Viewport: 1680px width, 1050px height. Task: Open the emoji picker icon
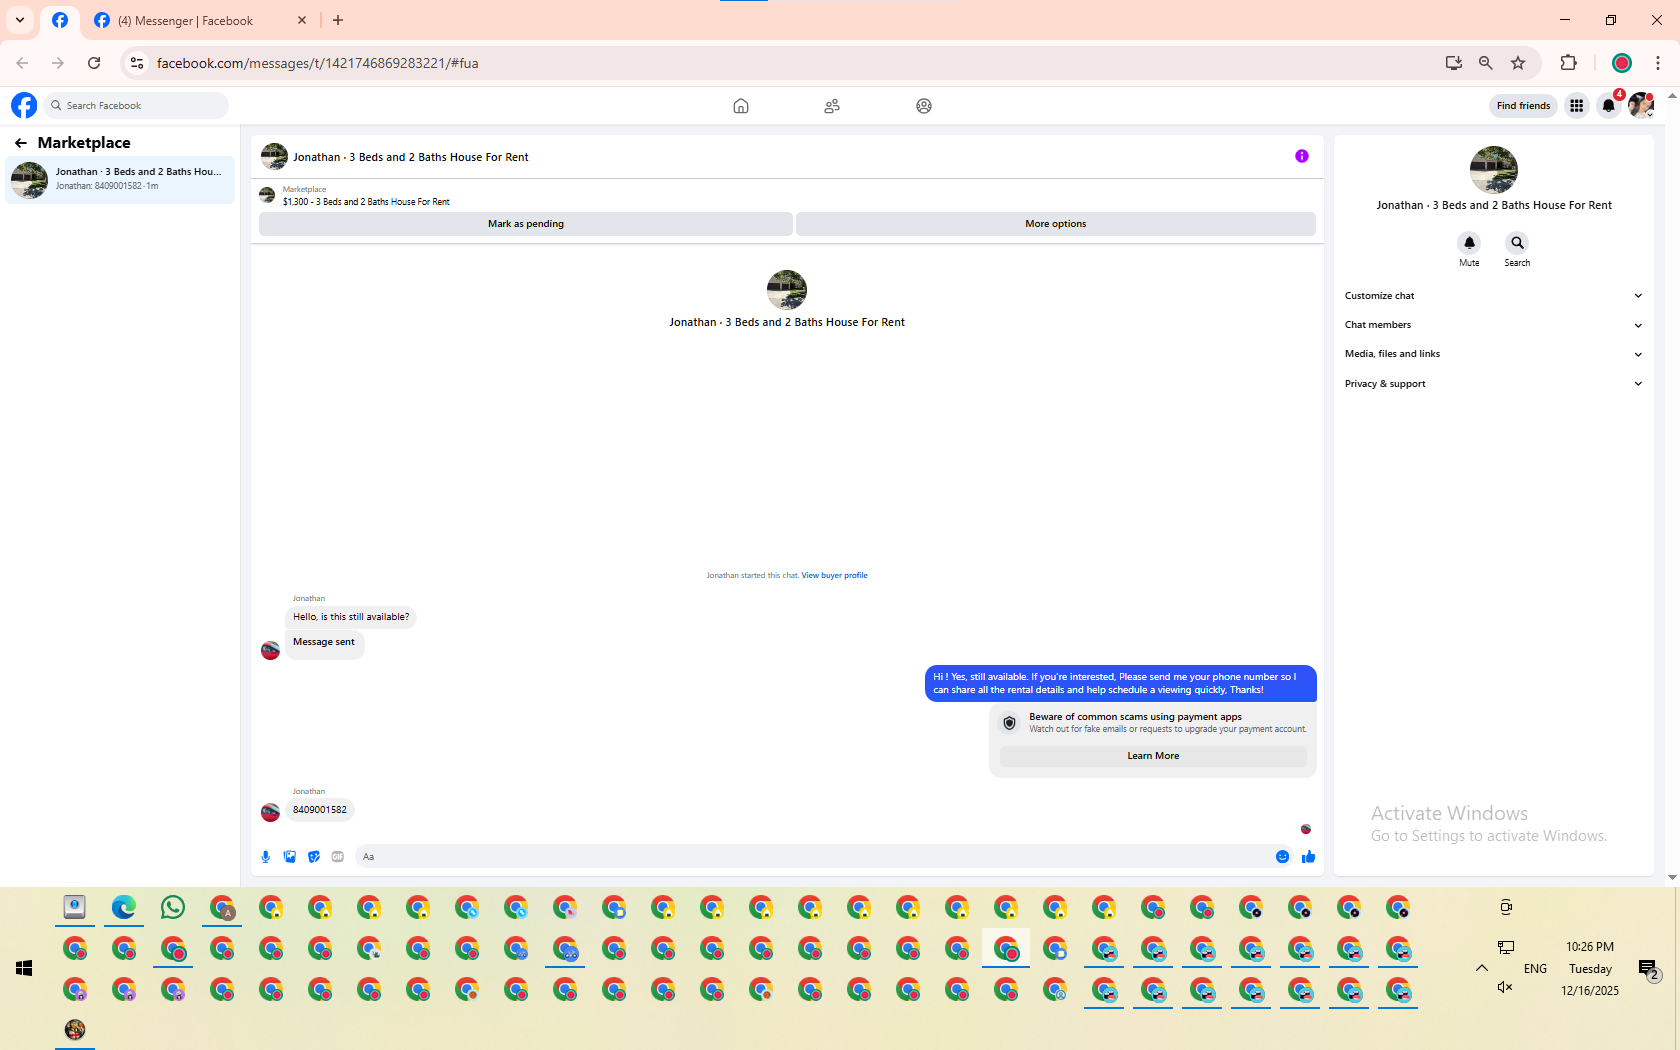pos(1283,857)
